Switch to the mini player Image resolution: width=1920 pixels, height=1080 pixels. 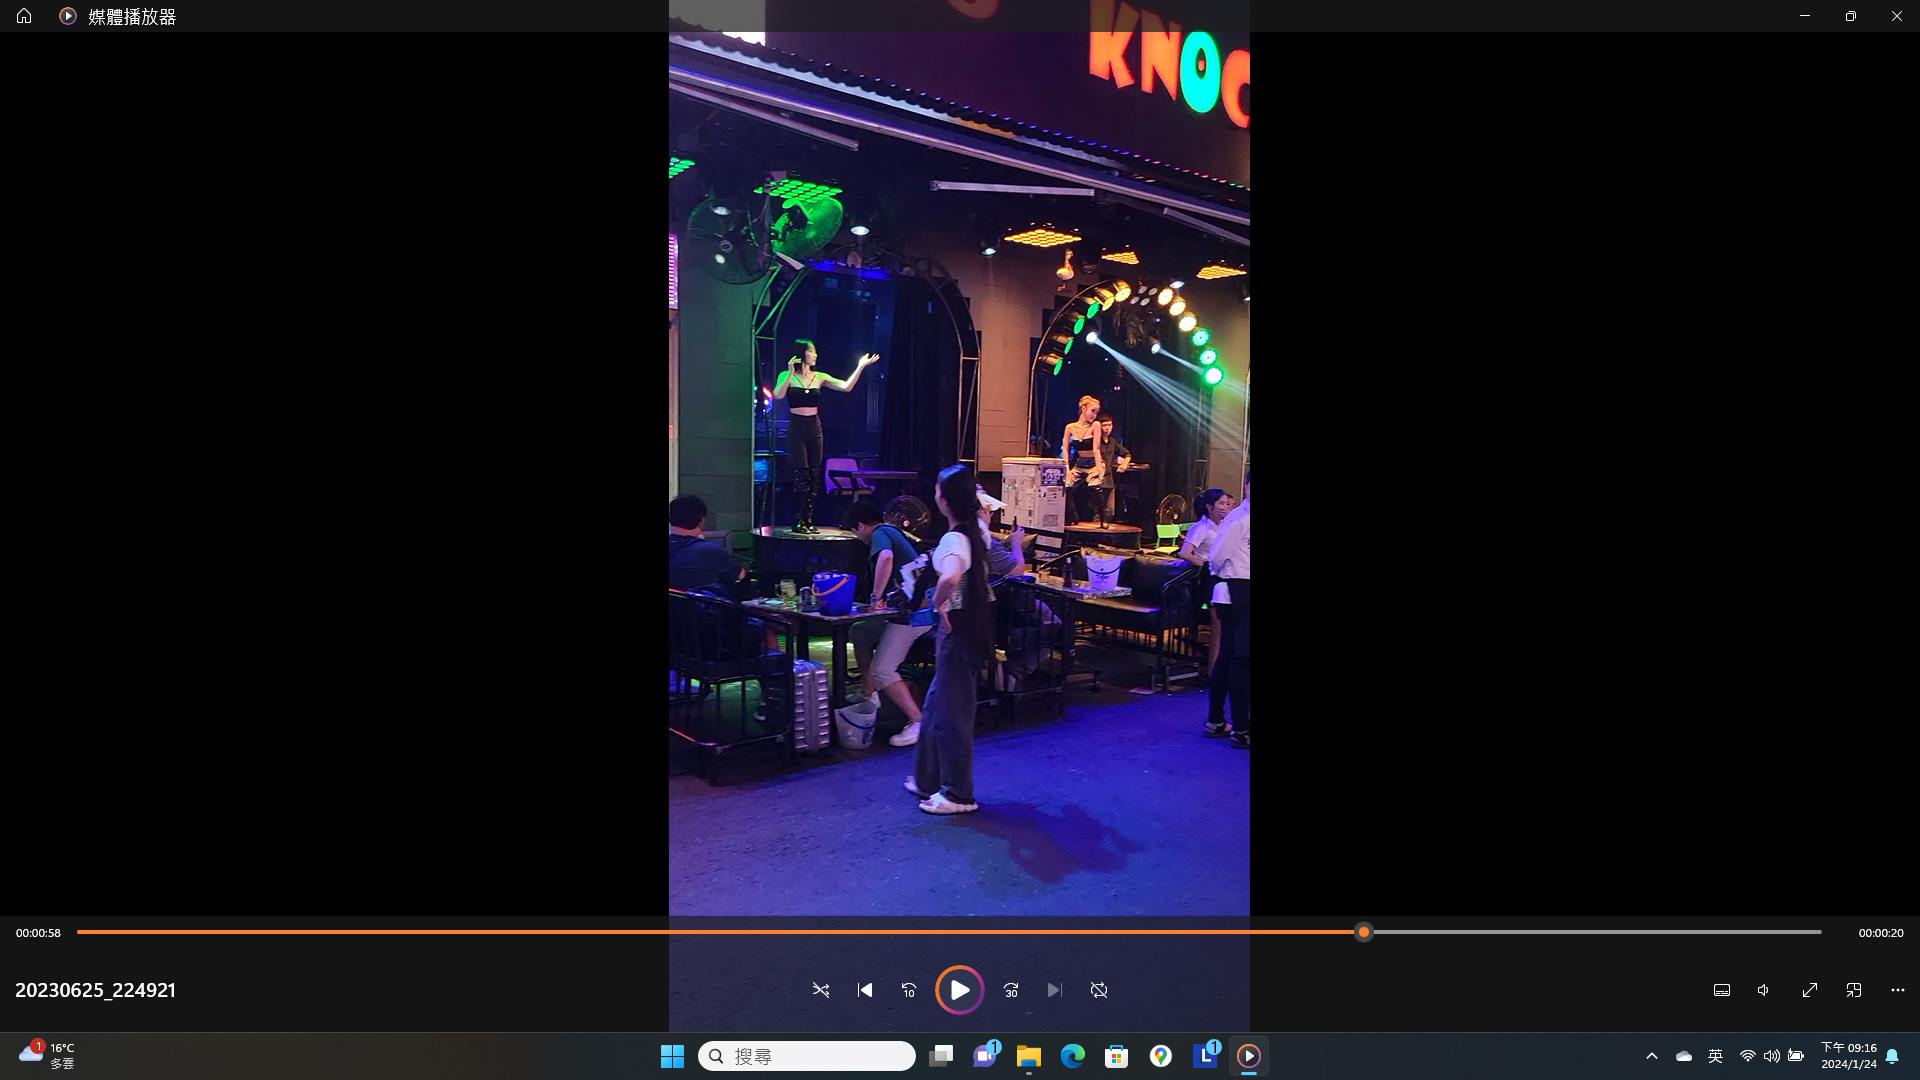tap(1854, 990)
